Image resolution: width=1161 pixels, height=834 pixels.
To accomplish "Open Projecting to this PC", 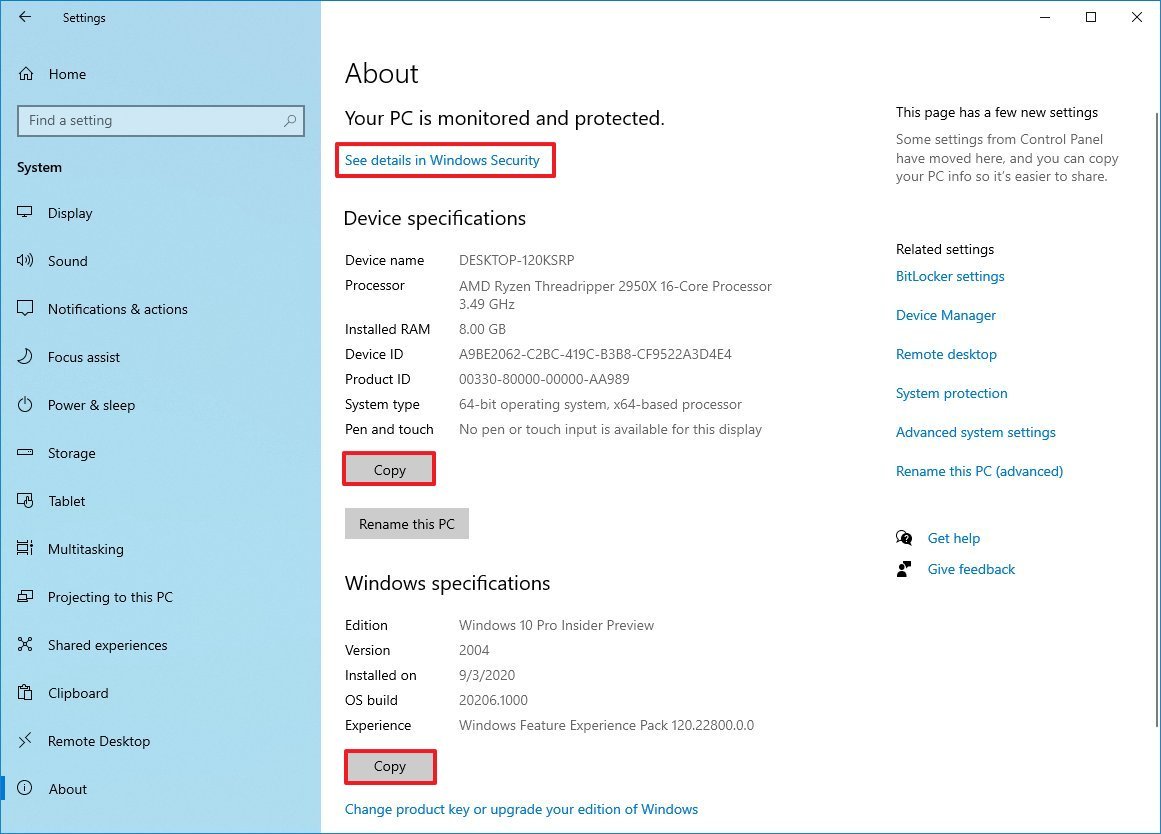I will [x=110, y=597].
